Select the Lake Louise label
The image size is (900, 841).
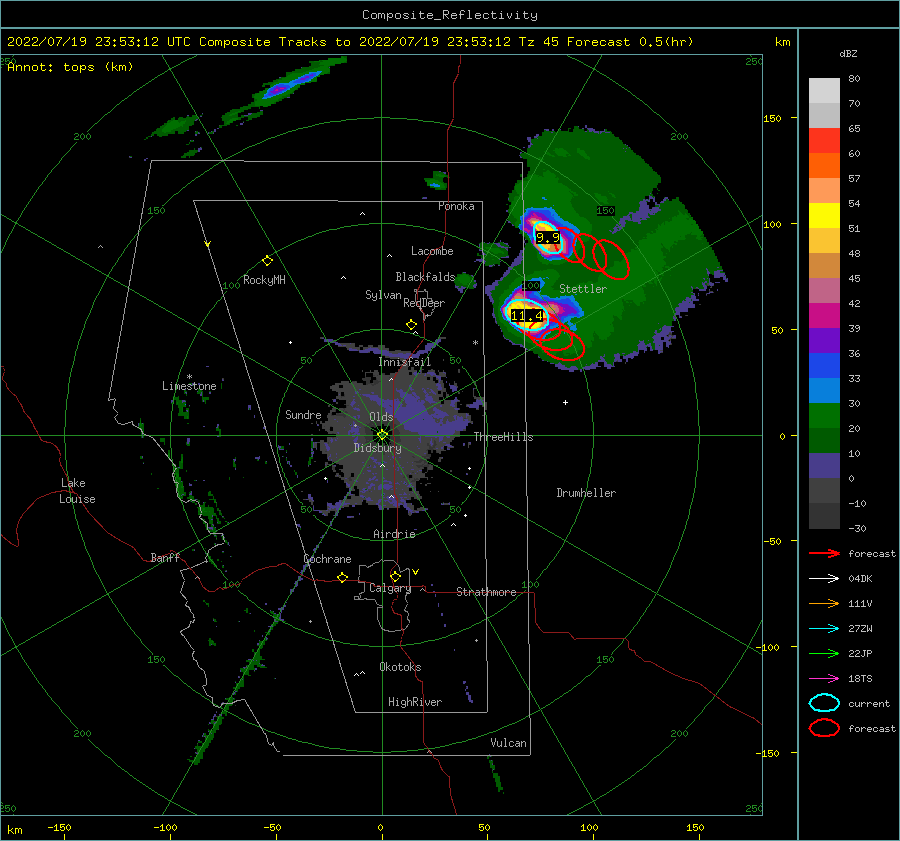point(77,491)
